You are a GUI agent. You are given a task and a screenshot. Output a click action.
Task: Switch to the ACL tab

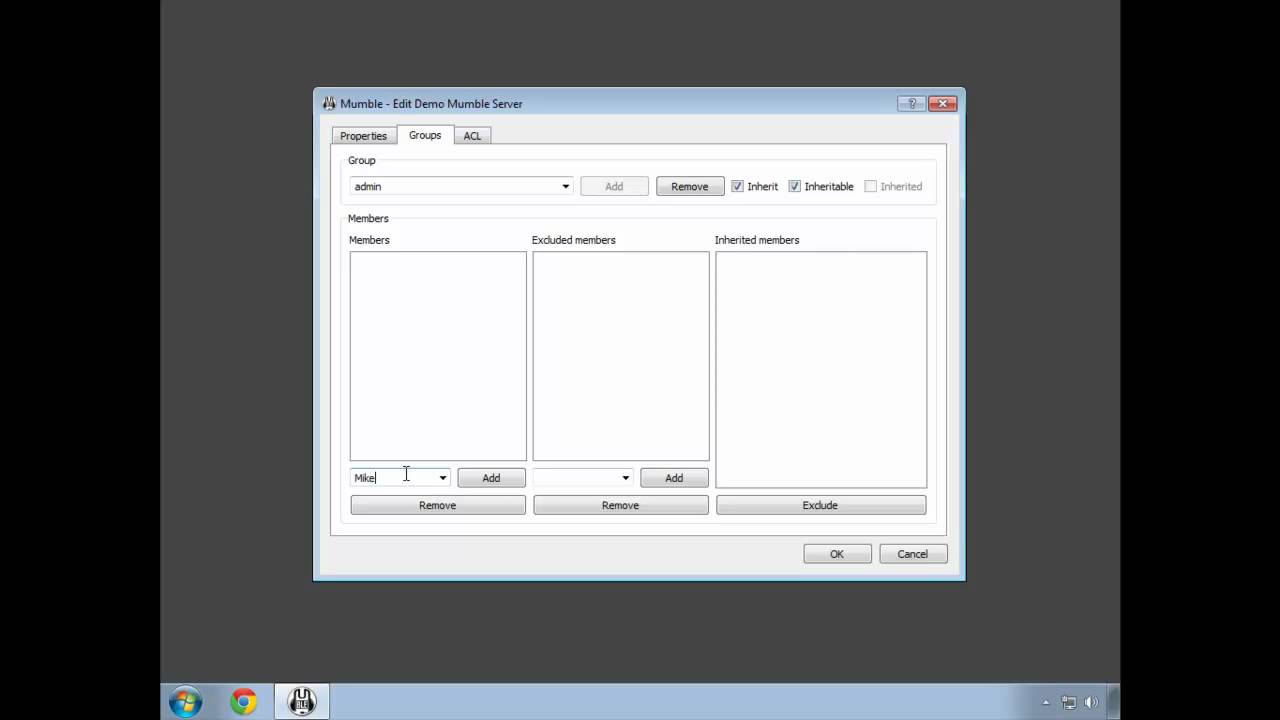coord(472,136)
